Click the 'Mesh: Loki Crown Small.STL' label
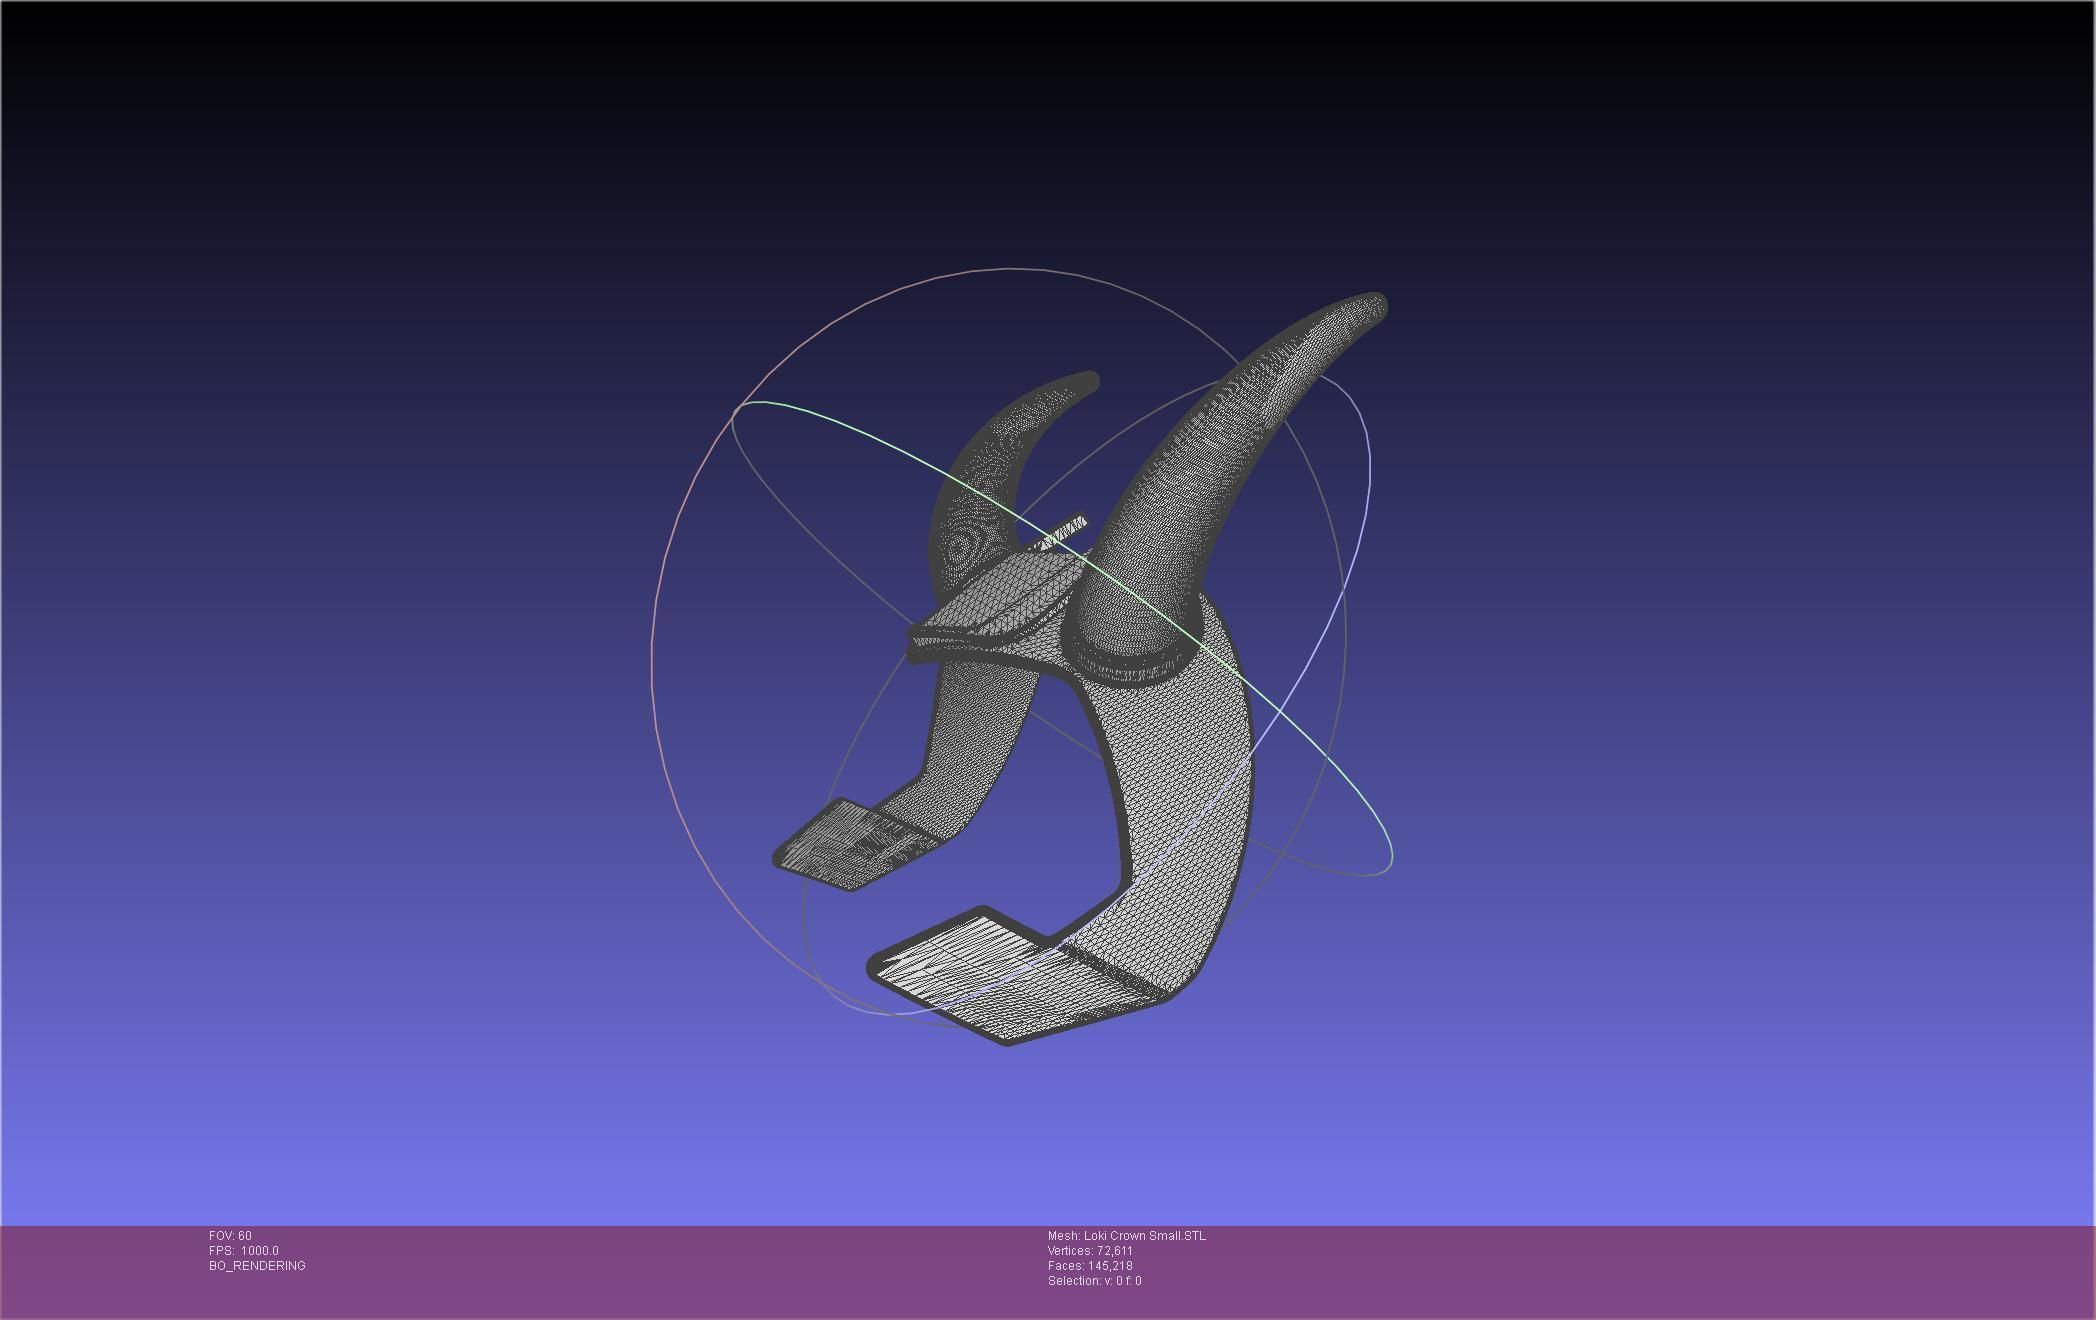 pyautogui.click(x=1127, y=1236)
